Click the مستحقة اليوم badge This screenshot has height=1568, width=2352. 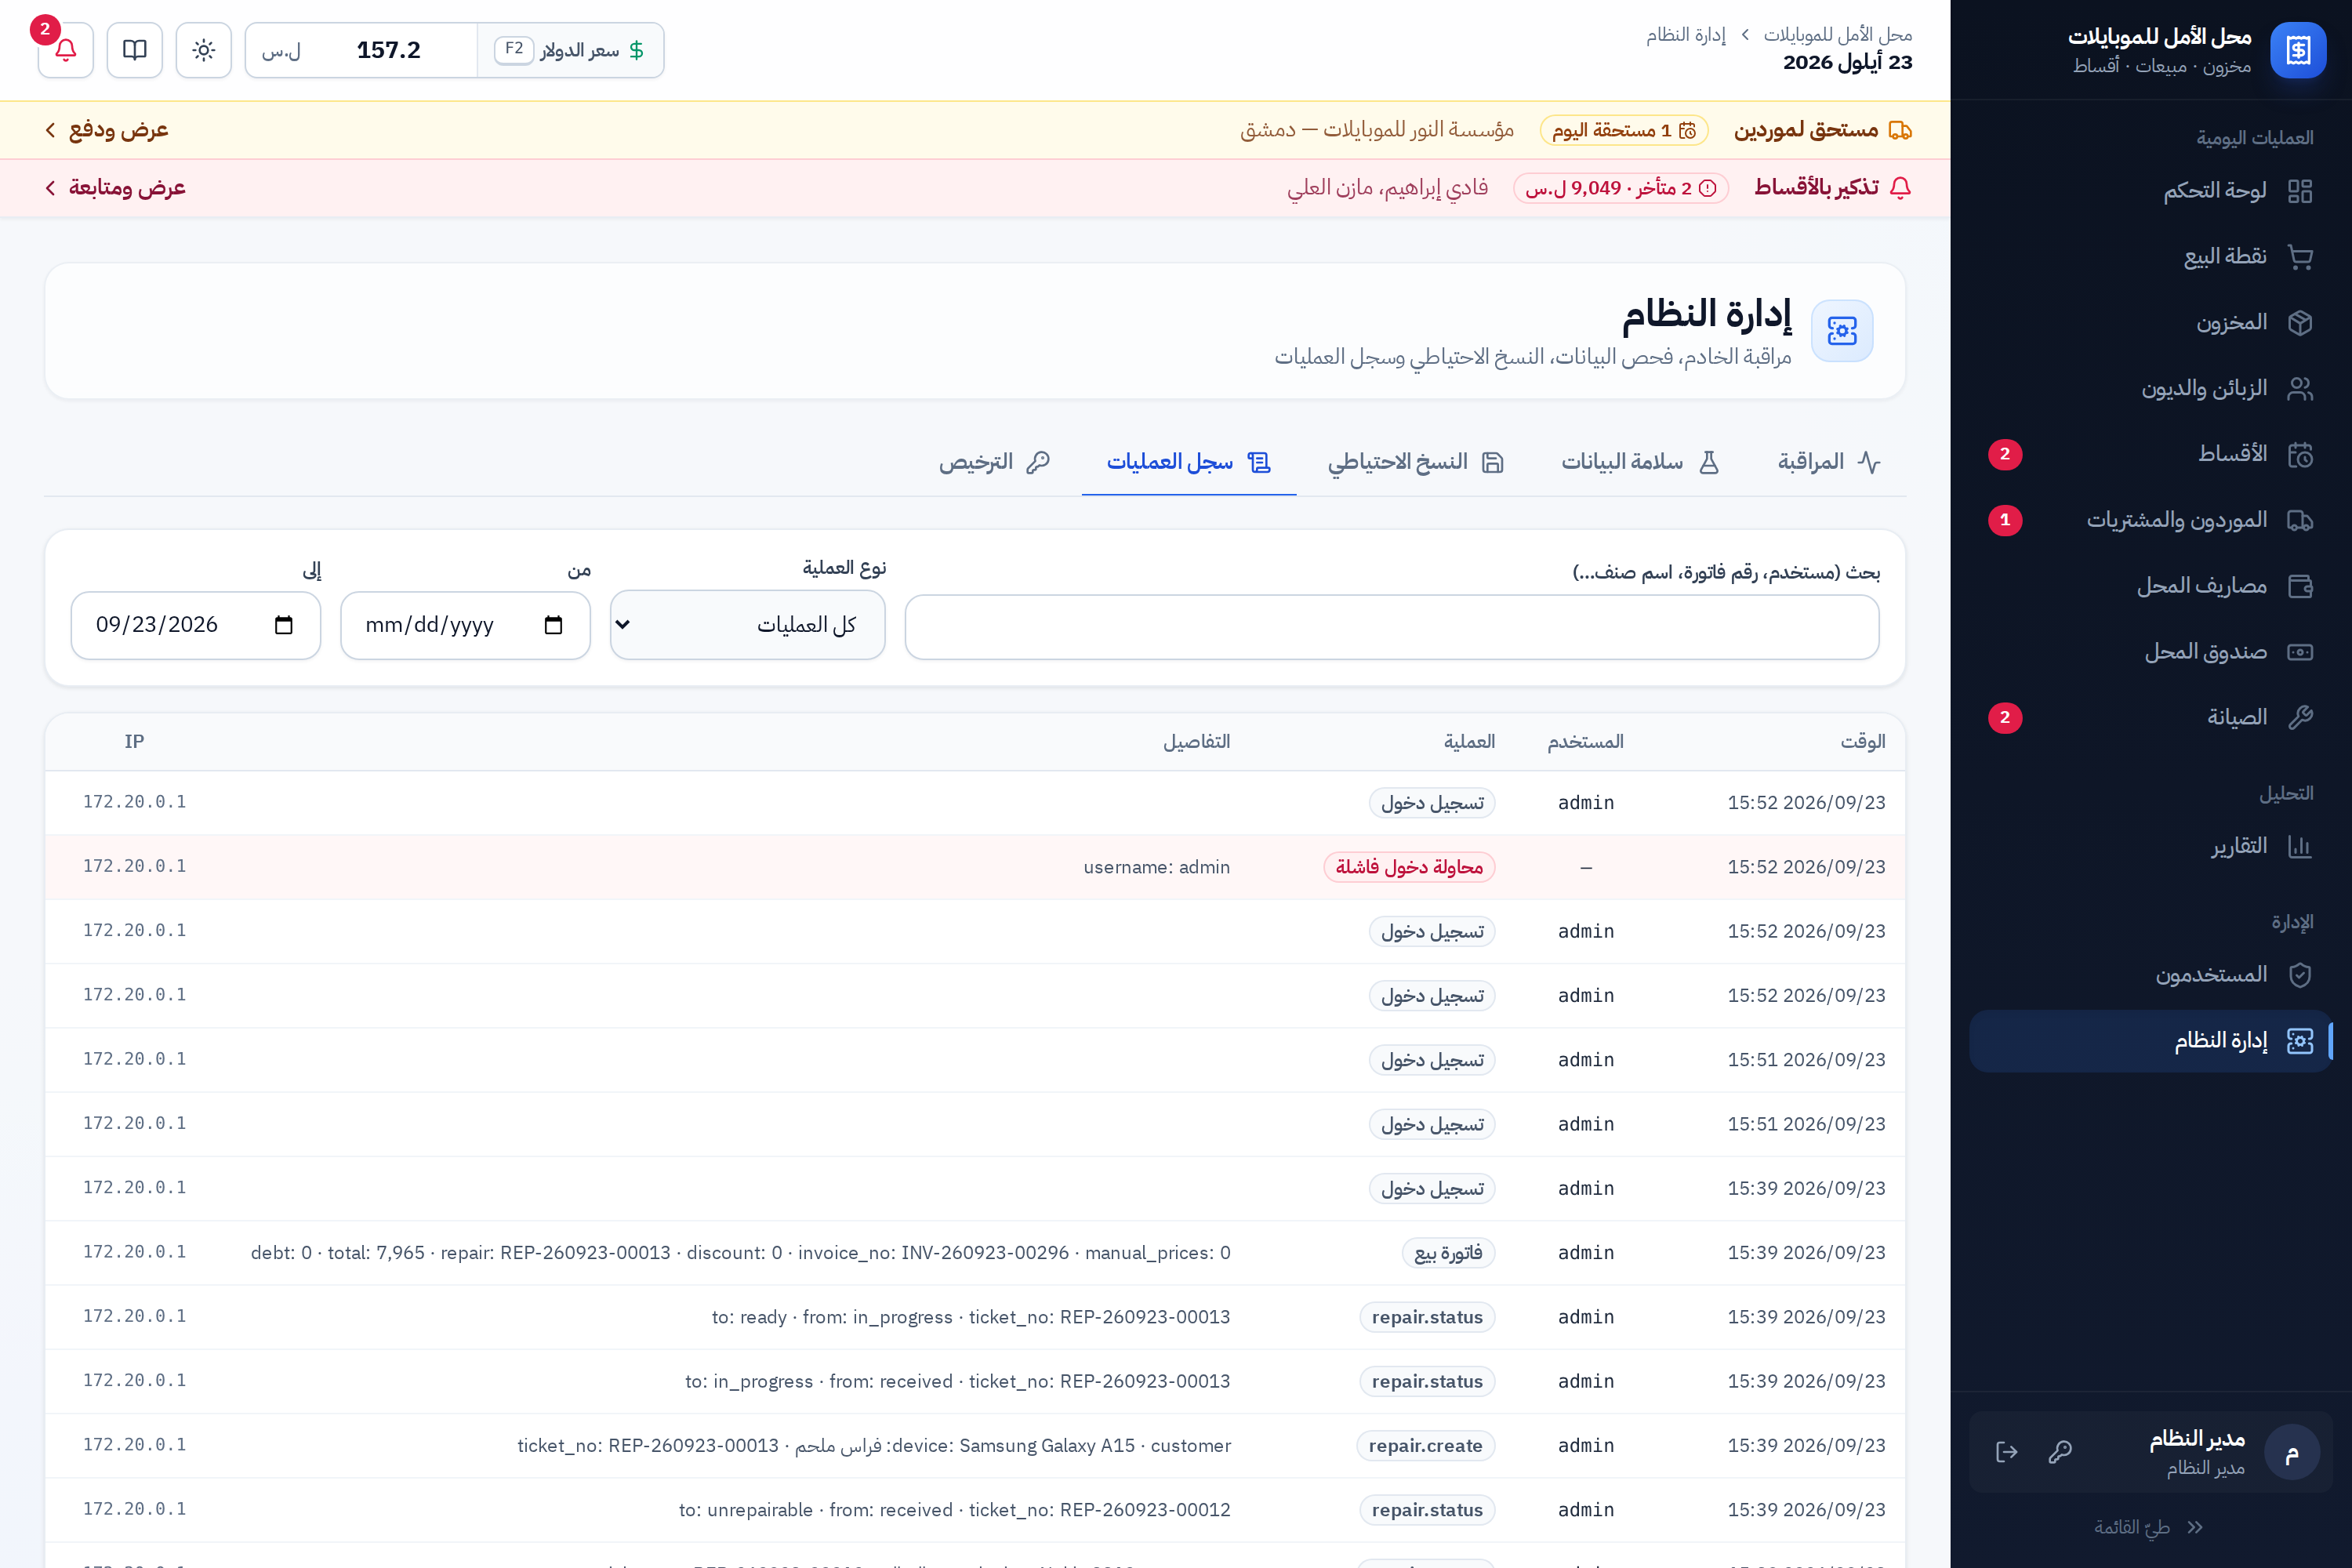pos(1624,130)
